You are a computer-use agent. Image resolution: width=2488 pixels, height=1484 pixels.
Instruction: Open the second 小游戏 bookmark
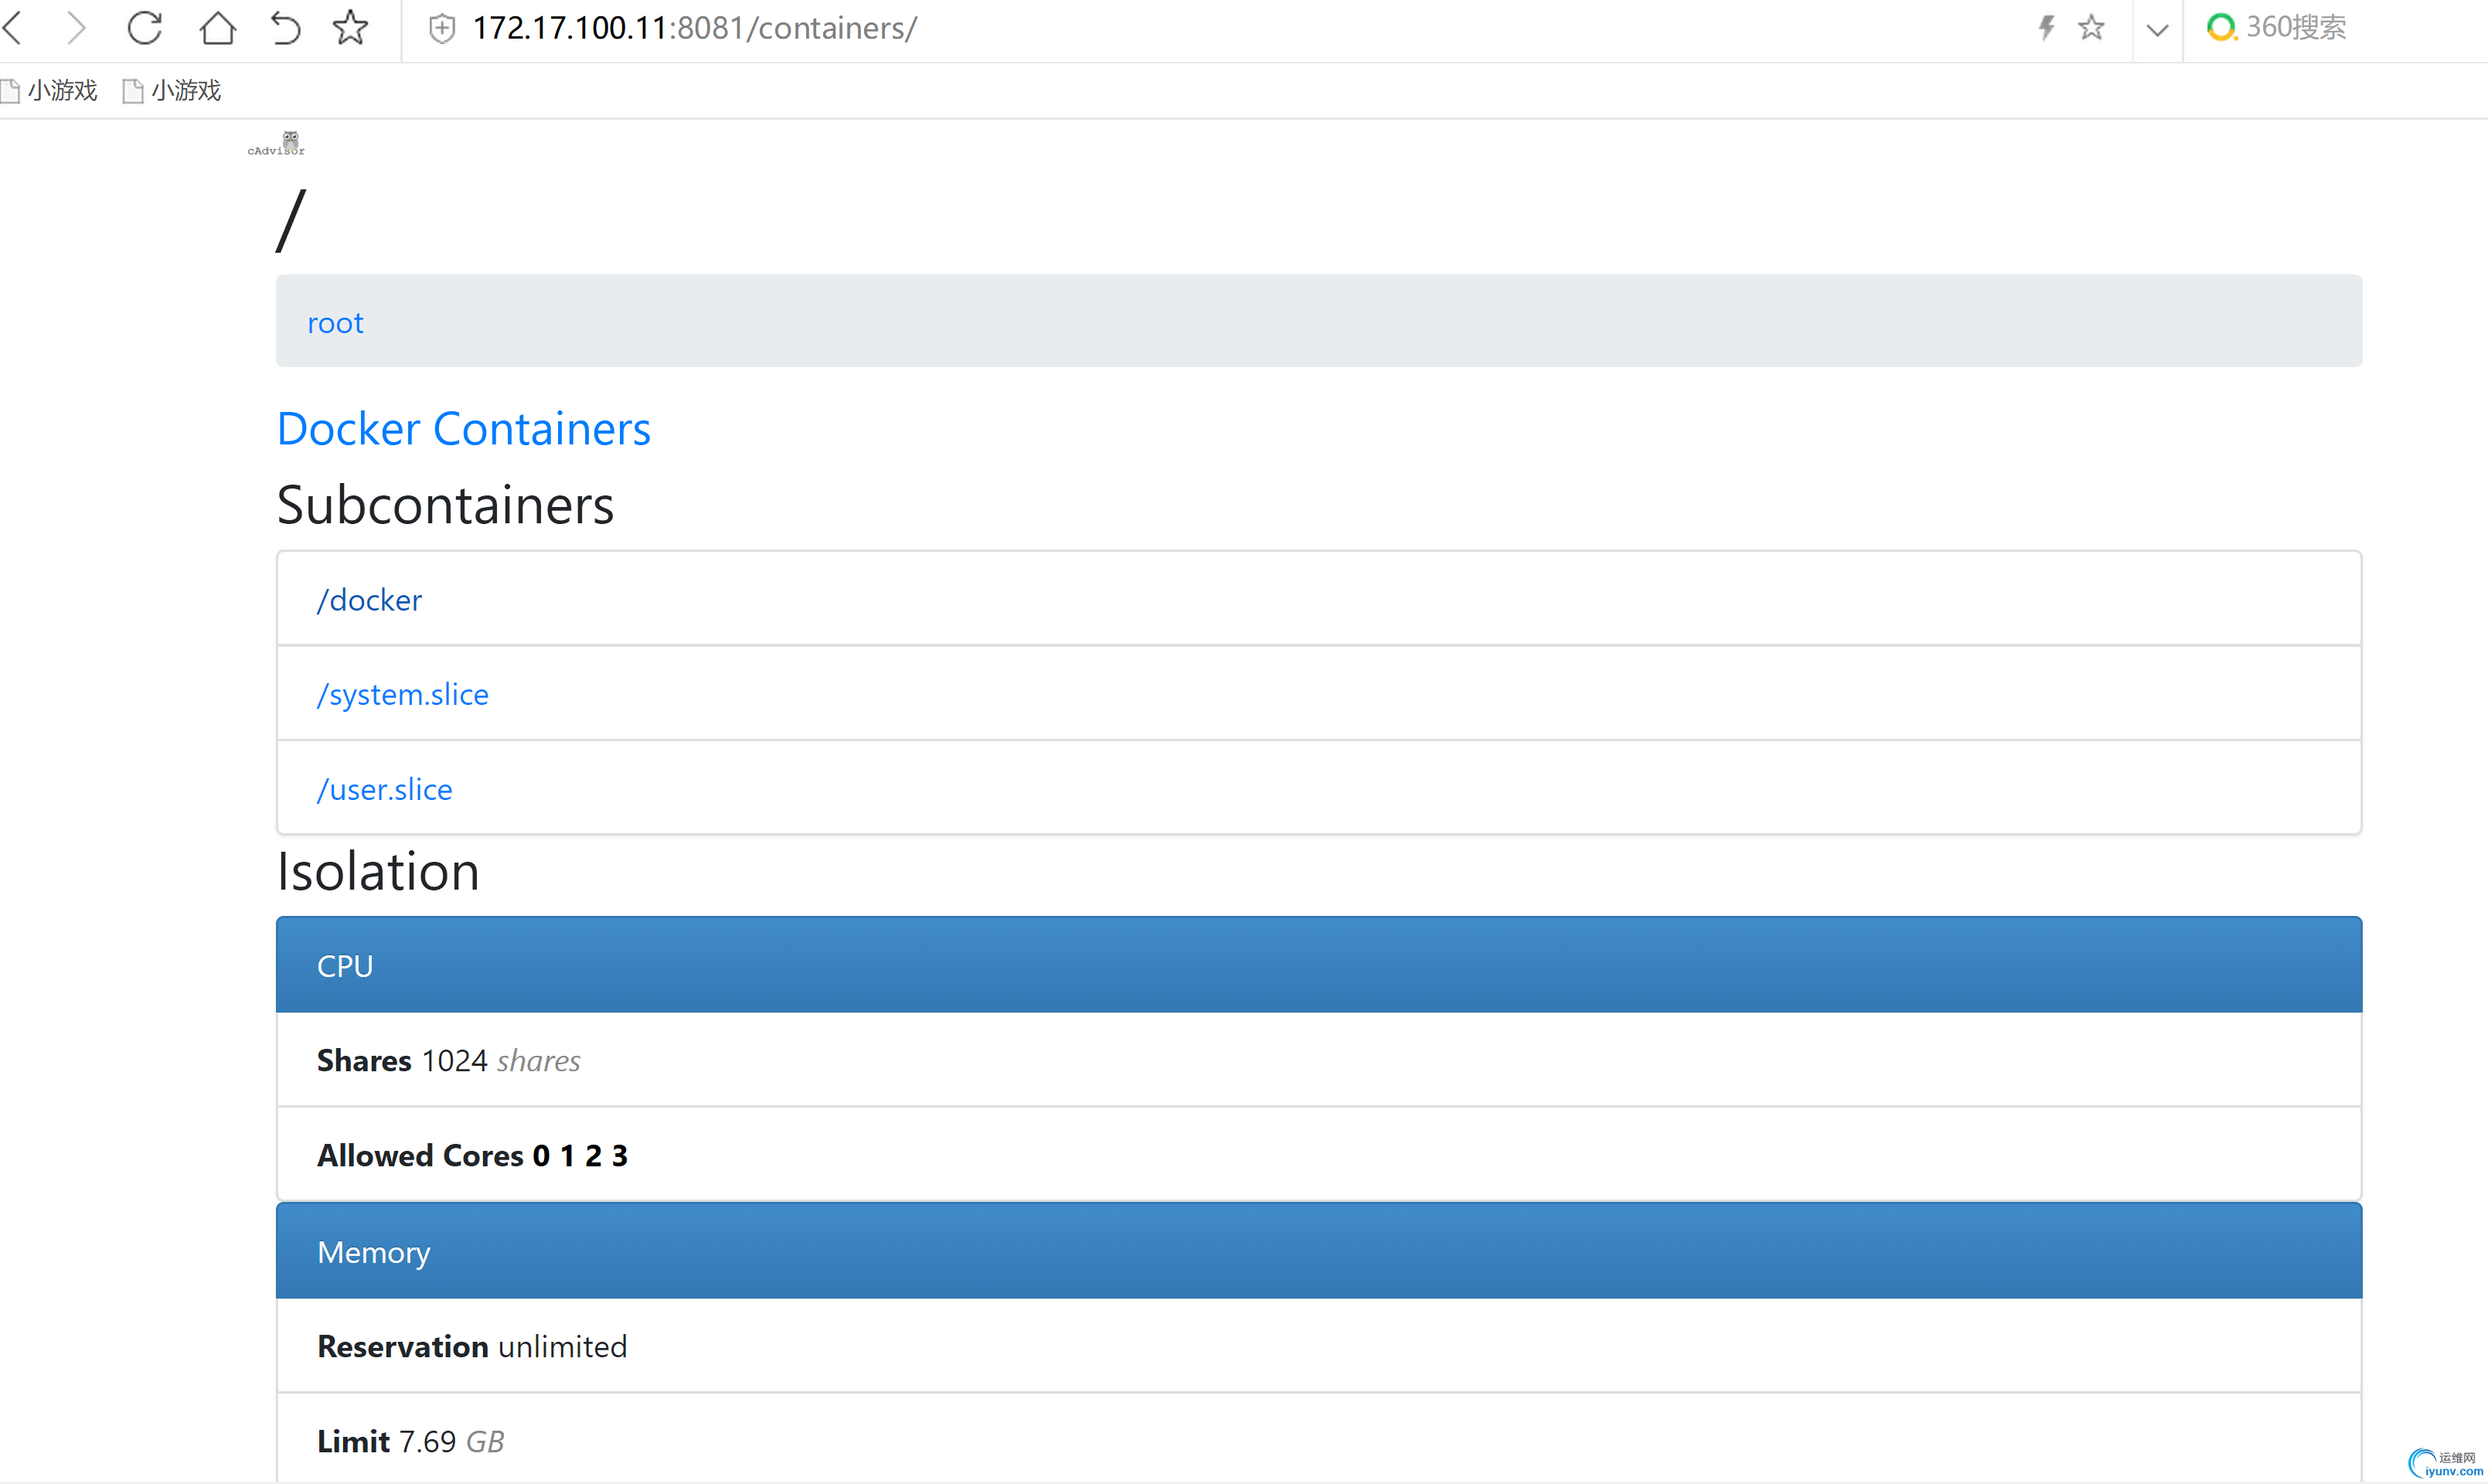click(173, 91)
